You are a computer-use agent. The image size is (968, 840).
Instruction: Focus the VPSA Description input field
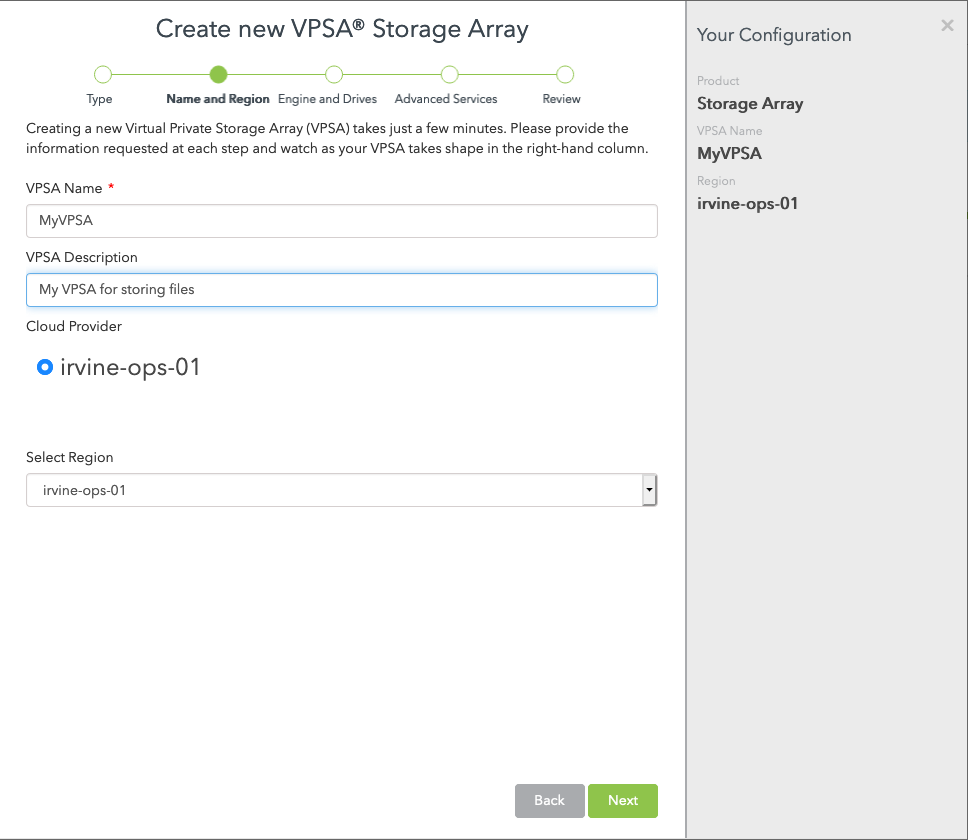tap(341, 290)
